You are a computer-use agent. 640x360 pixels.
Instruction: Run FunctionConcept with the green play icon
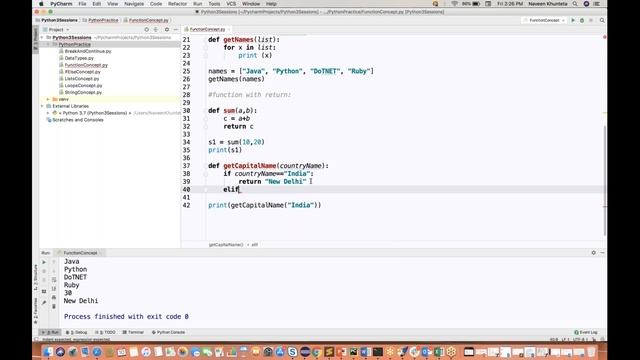click(573, 20)
